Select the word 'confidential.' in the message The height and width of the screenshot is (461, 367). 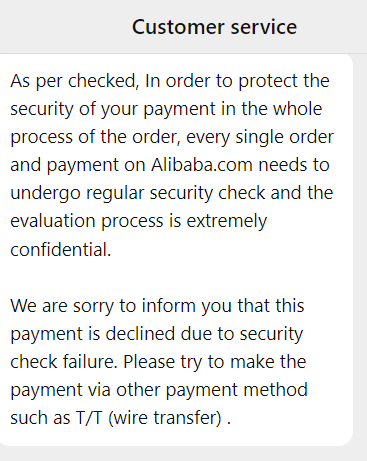[x=60, y=249]
